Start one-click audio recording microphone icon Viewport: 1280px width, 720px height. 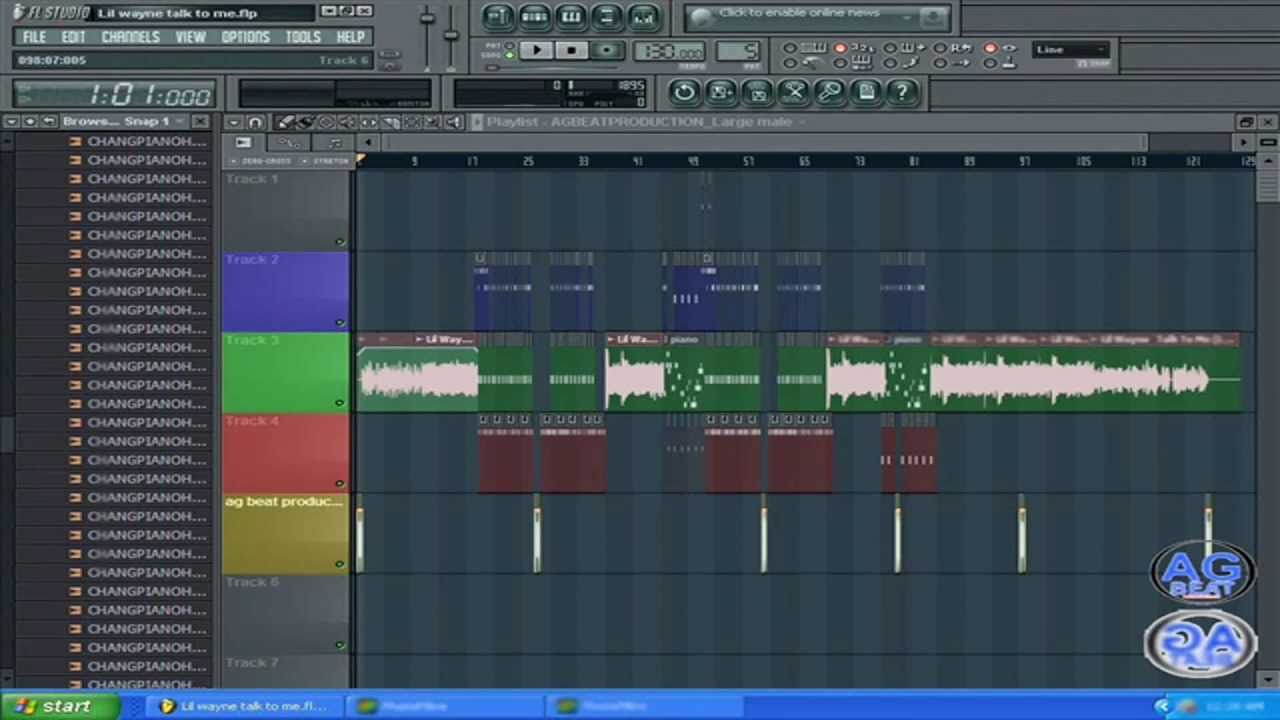click(x=830, y=92)
